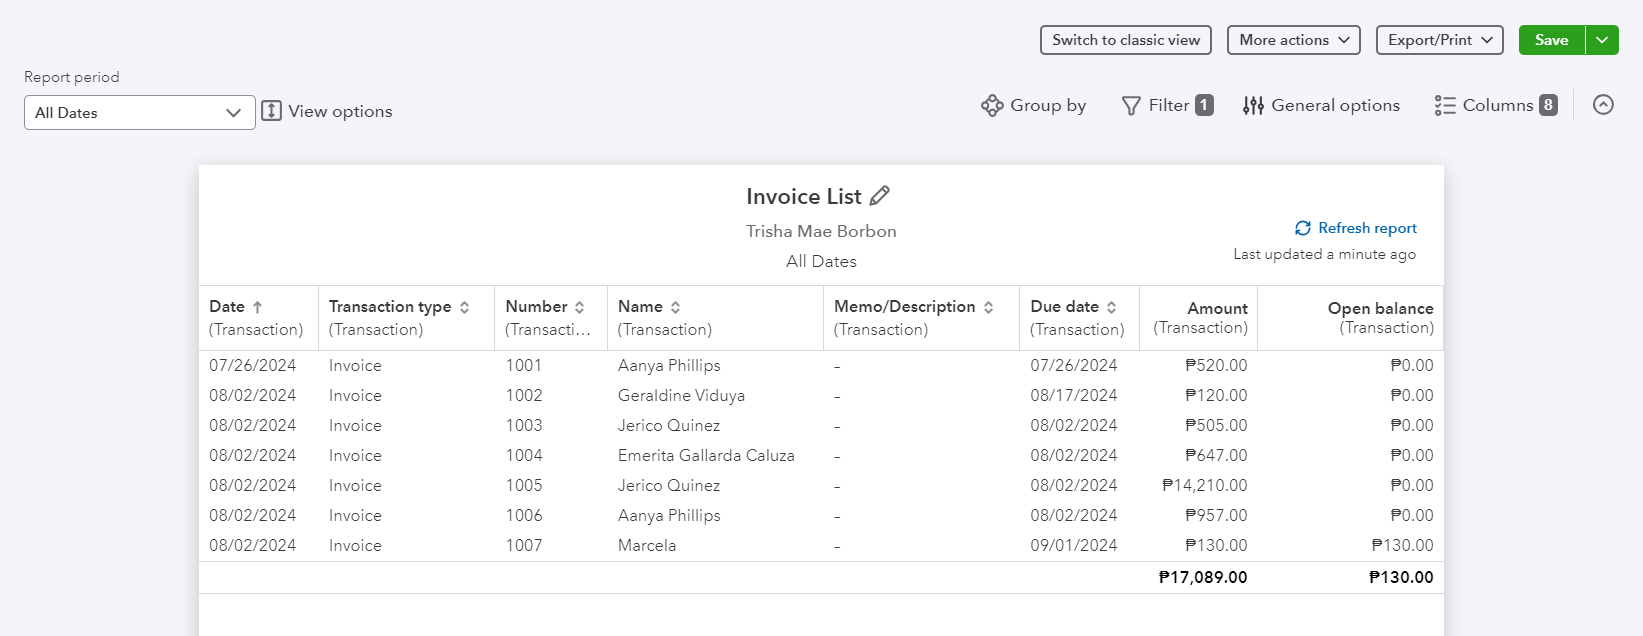Click the pencil icon beside Invoice List title
The width and height of the screenshot is (1643, 636).
pyautogui.click(x=880, y=196)
